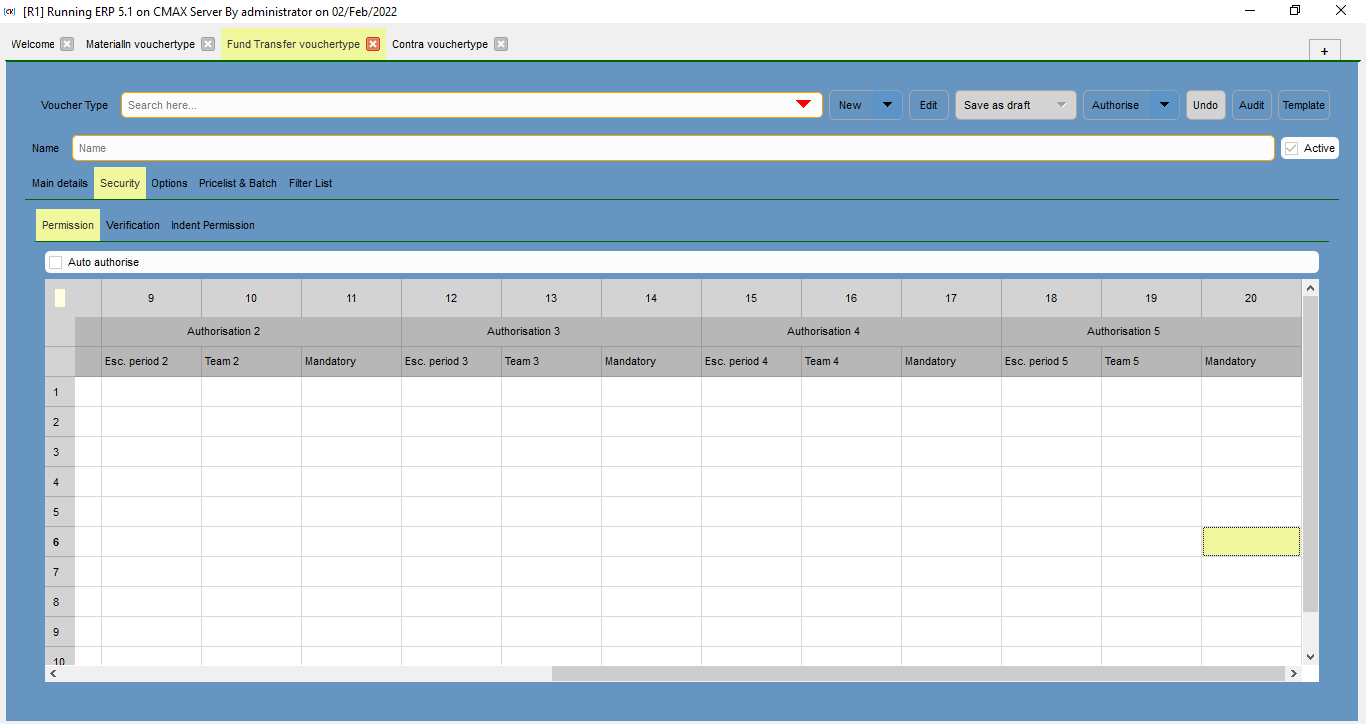1366x724 pixels.
Task: Expand the Authorise dropdown arrow
Action: pyautogui.click(x=1164, y=105)
